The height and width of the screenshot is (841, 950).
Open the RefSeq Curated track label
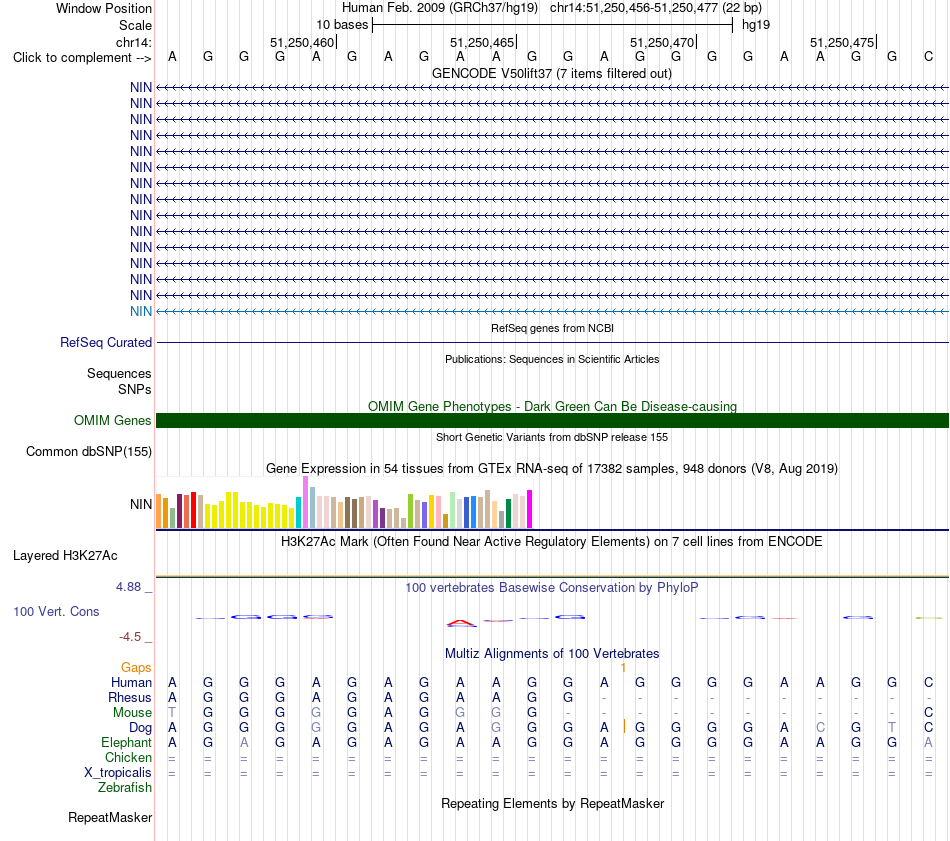coord(106,342)
